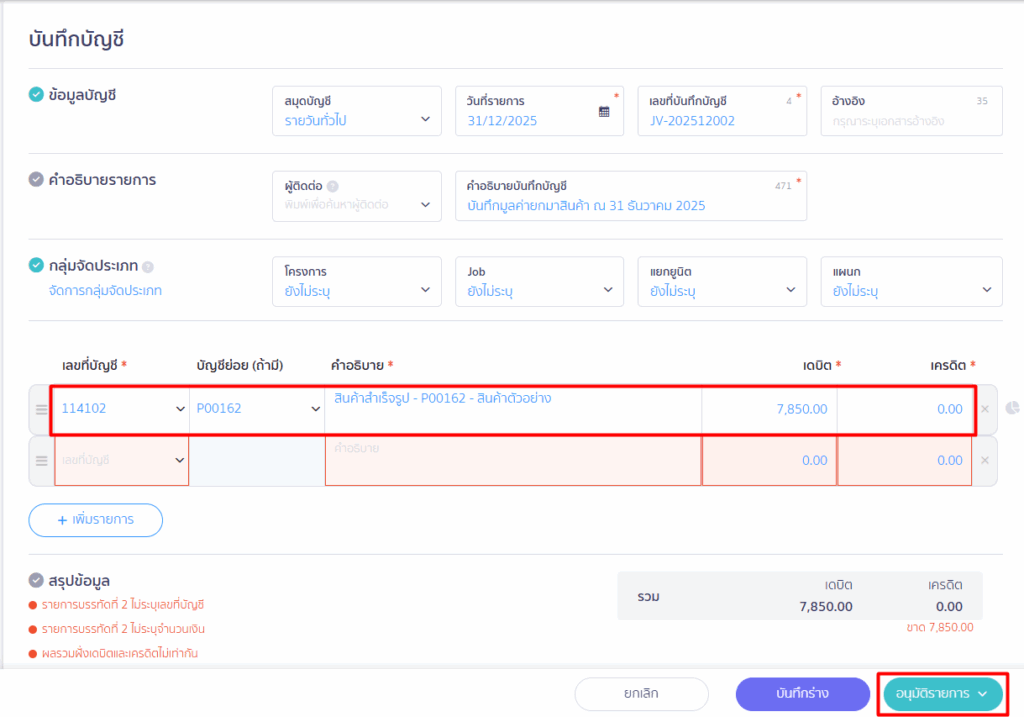Click the คำอธิบายรายการ section check mark
Viewport: 1024px width, 717px height.
36,181
